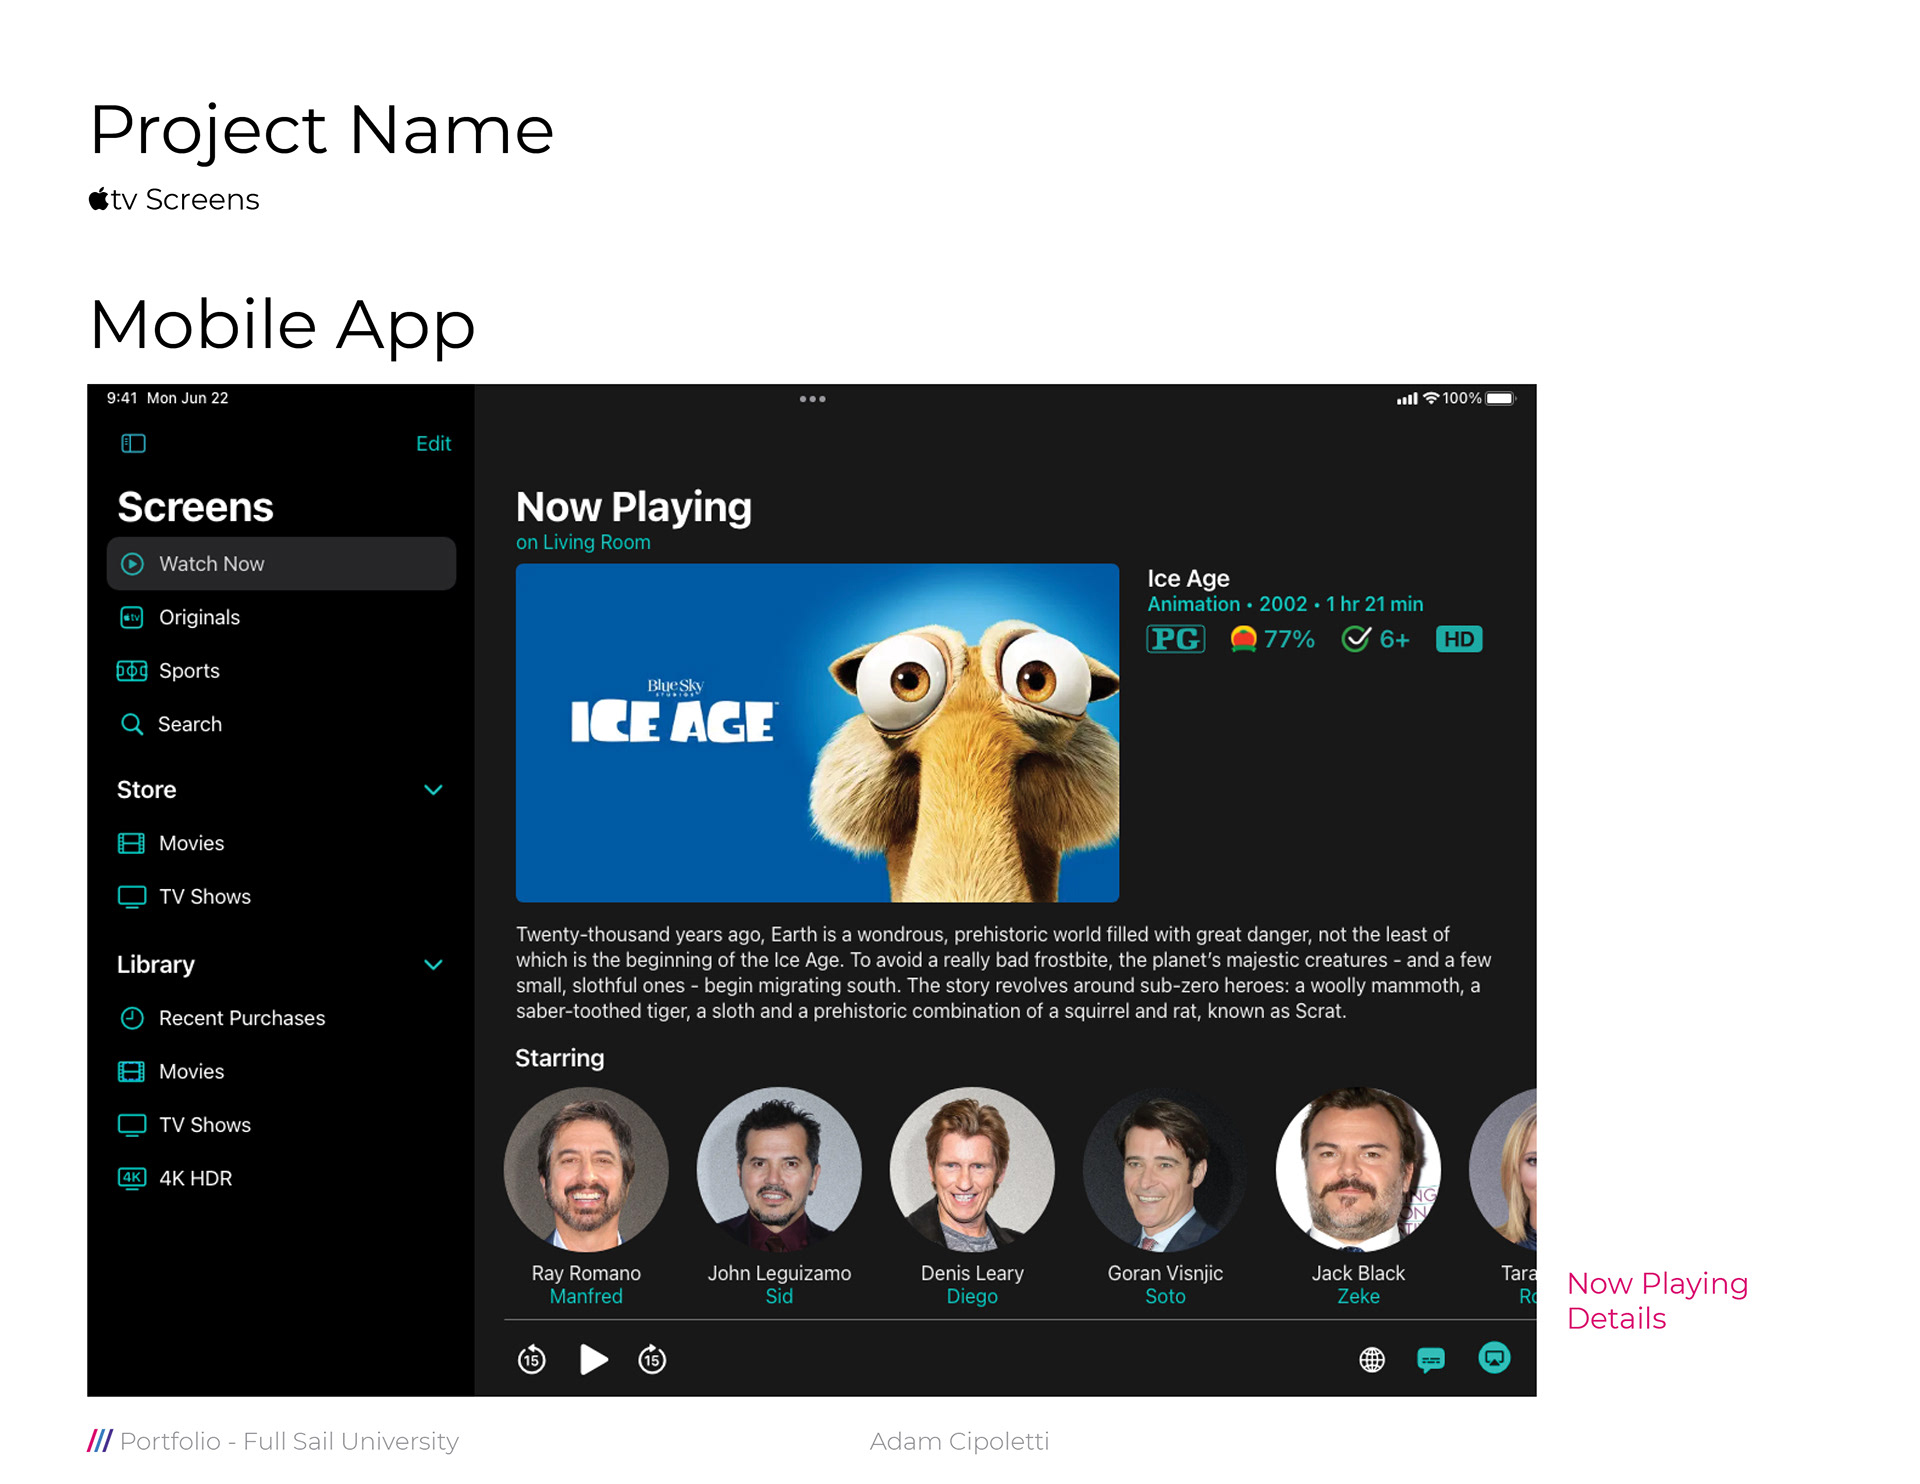Tap the 'on Living Room' link

tap(583, 542)
